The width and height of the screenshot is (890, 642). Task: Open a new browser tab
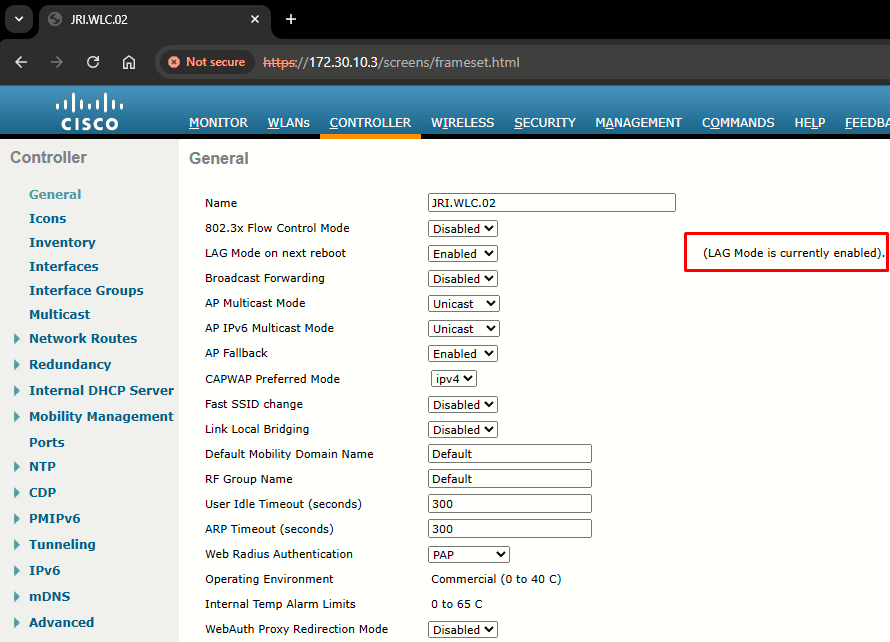coord(291,19)
